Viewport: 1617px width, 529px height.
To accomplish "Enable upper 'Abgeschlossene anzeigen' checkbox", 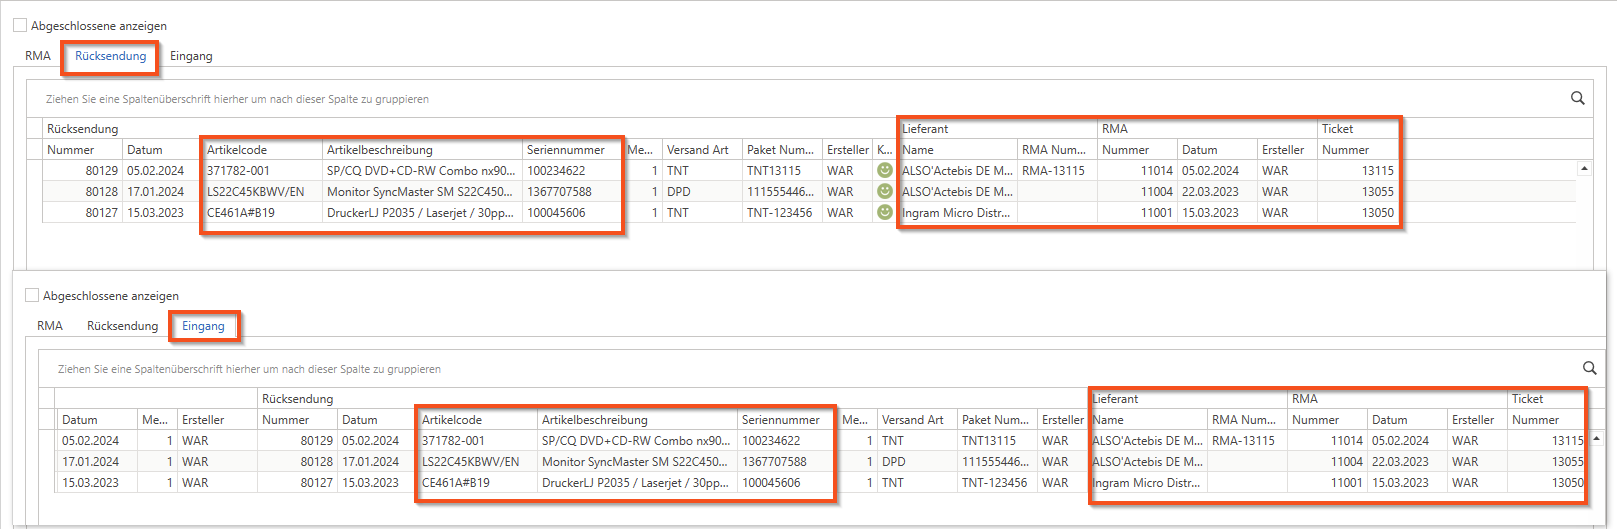I will [20, 26].
